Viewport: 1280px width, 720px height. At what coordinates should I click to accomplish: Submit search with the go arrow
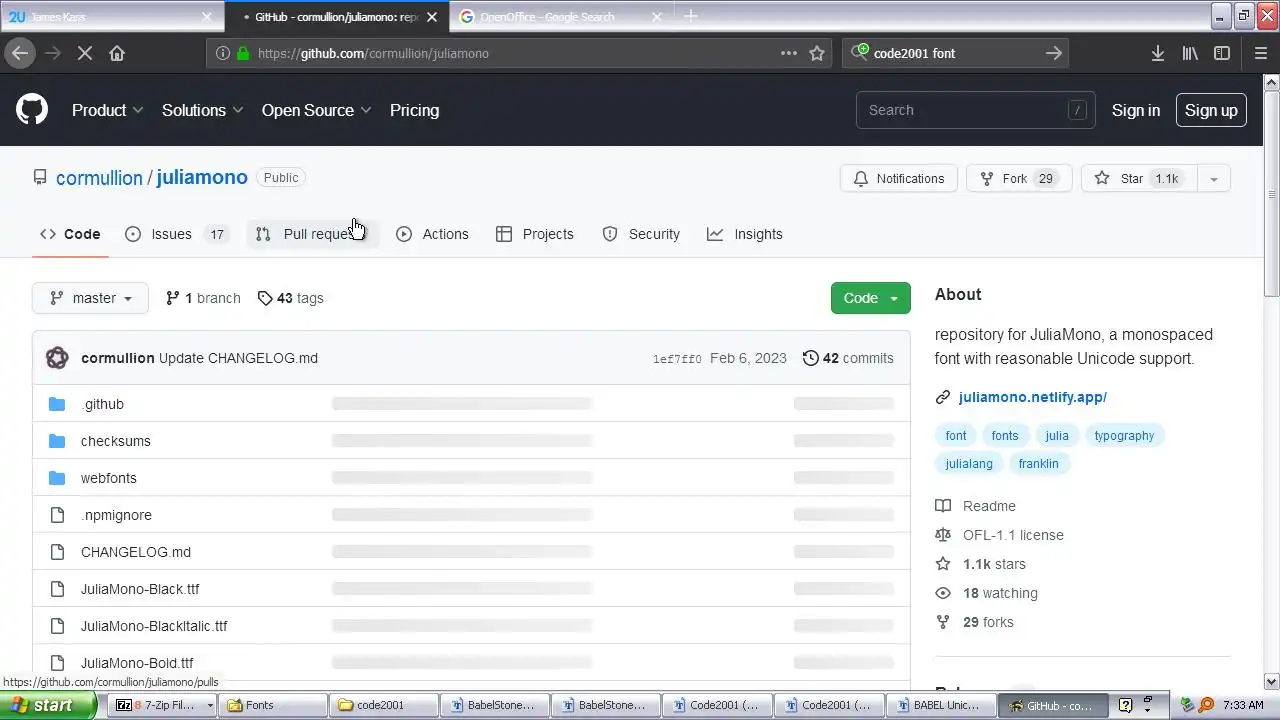[1054, 53]
